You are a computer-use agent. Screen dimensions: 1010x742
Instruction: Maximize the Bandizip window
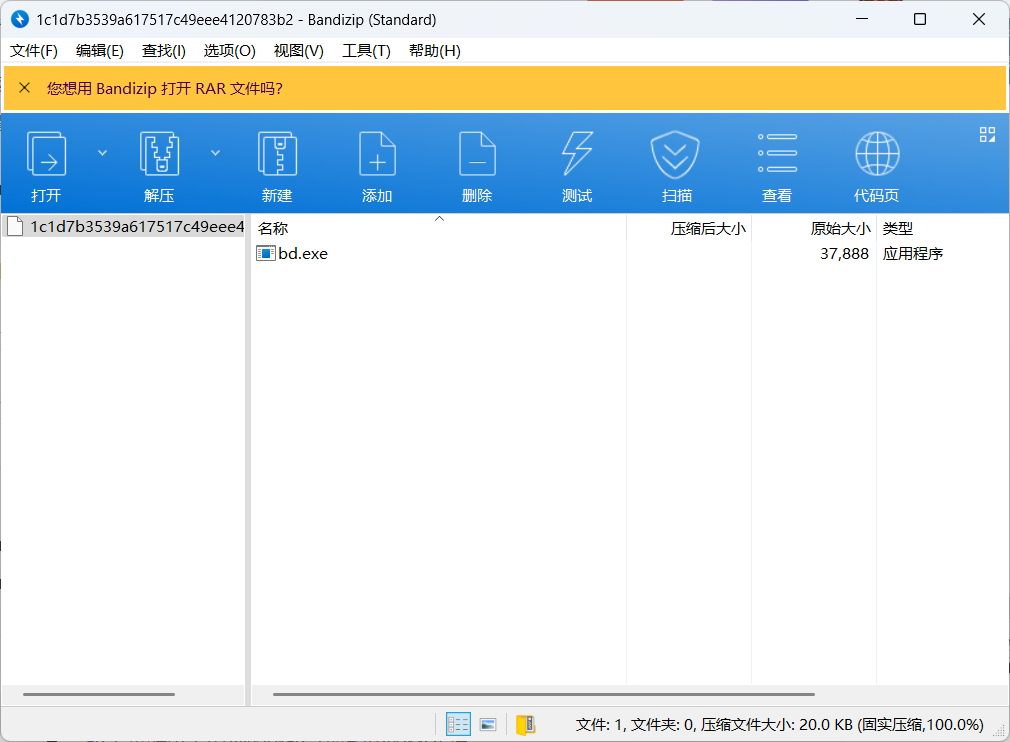[920, 19]
